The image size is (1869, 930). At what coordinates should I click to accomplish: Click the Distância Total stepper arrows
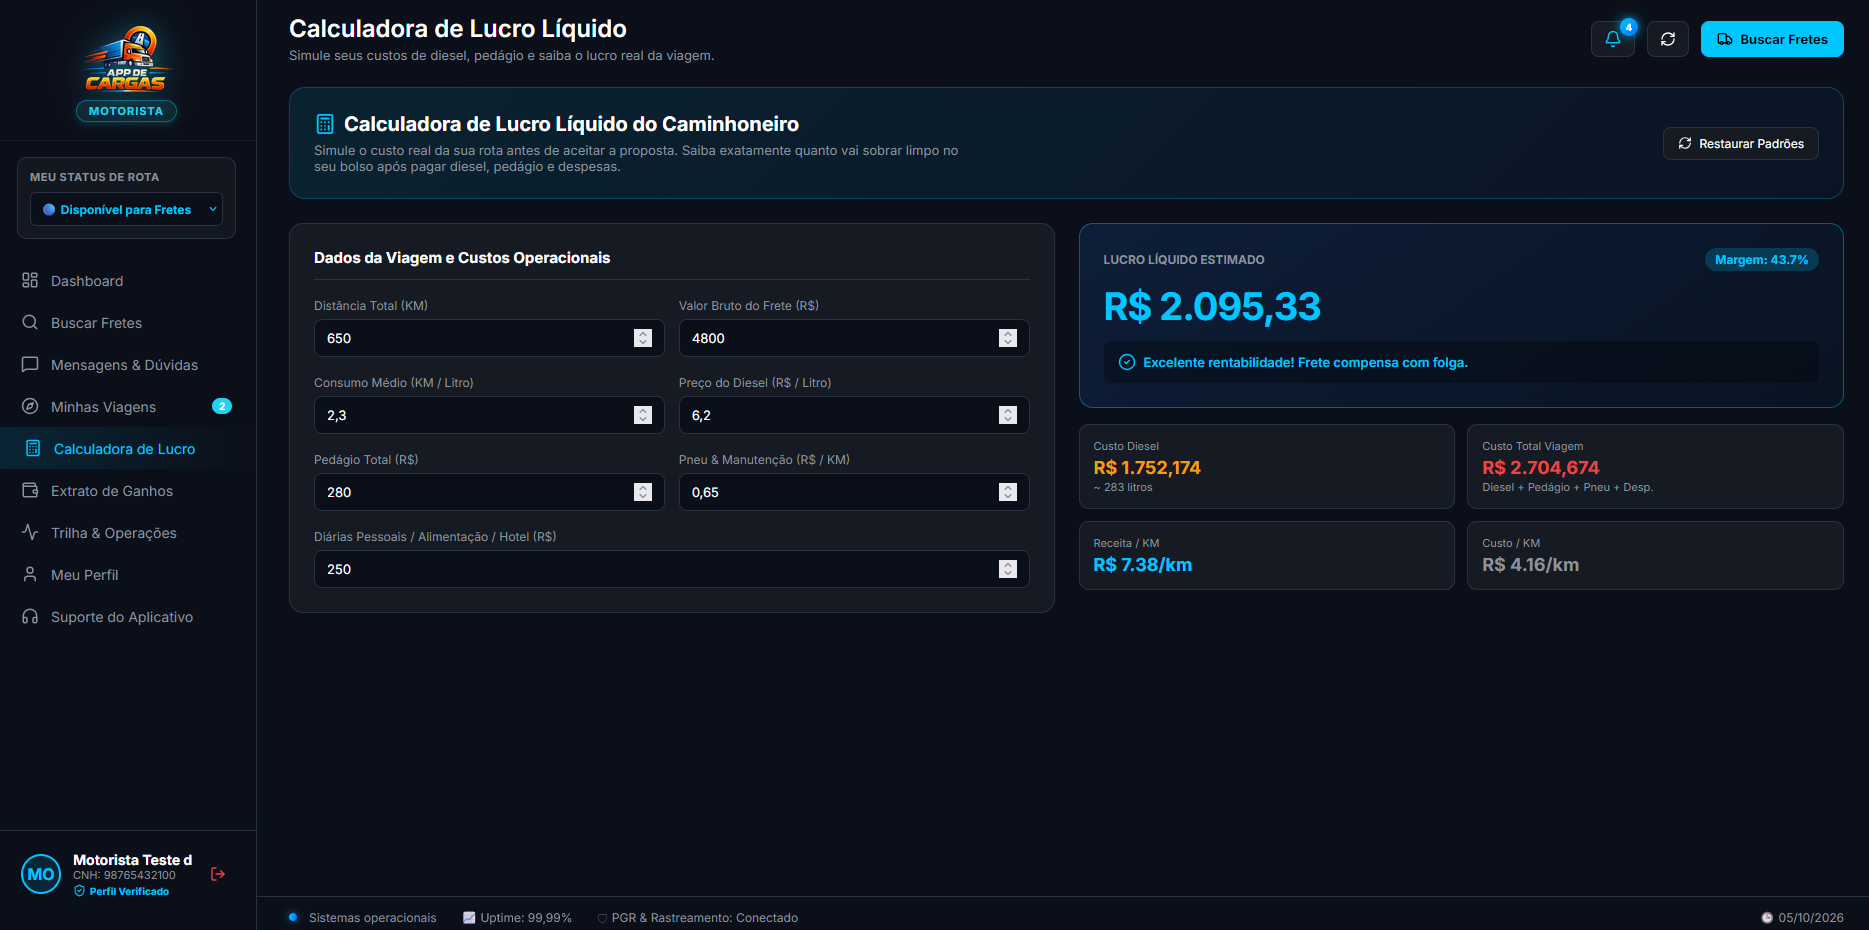click(x=643, y=338)
